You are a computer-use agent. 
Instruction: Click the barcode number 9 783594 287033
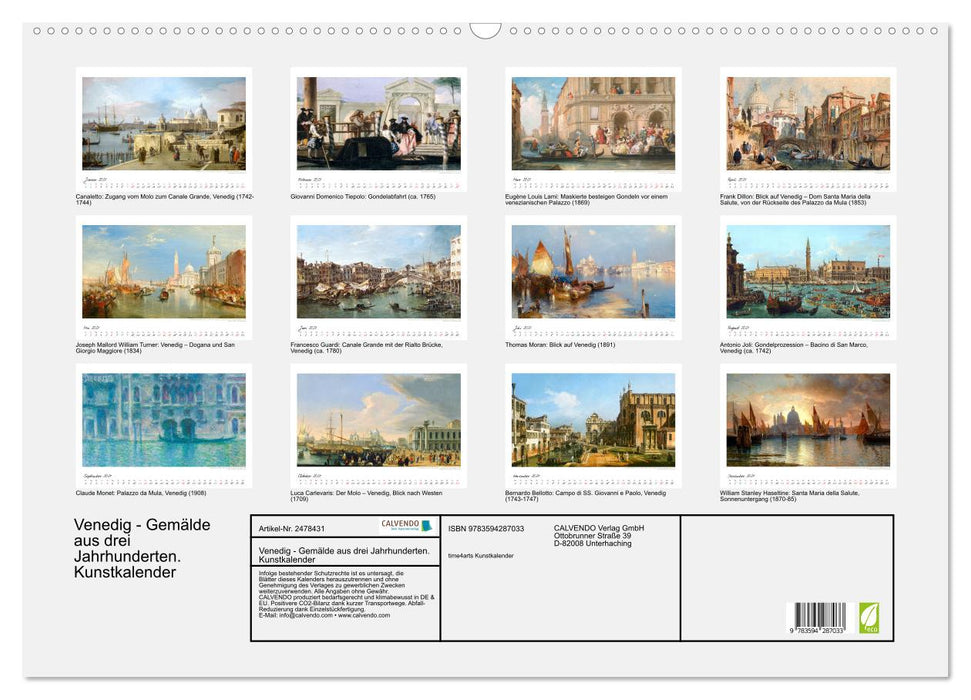coord(817,631)
